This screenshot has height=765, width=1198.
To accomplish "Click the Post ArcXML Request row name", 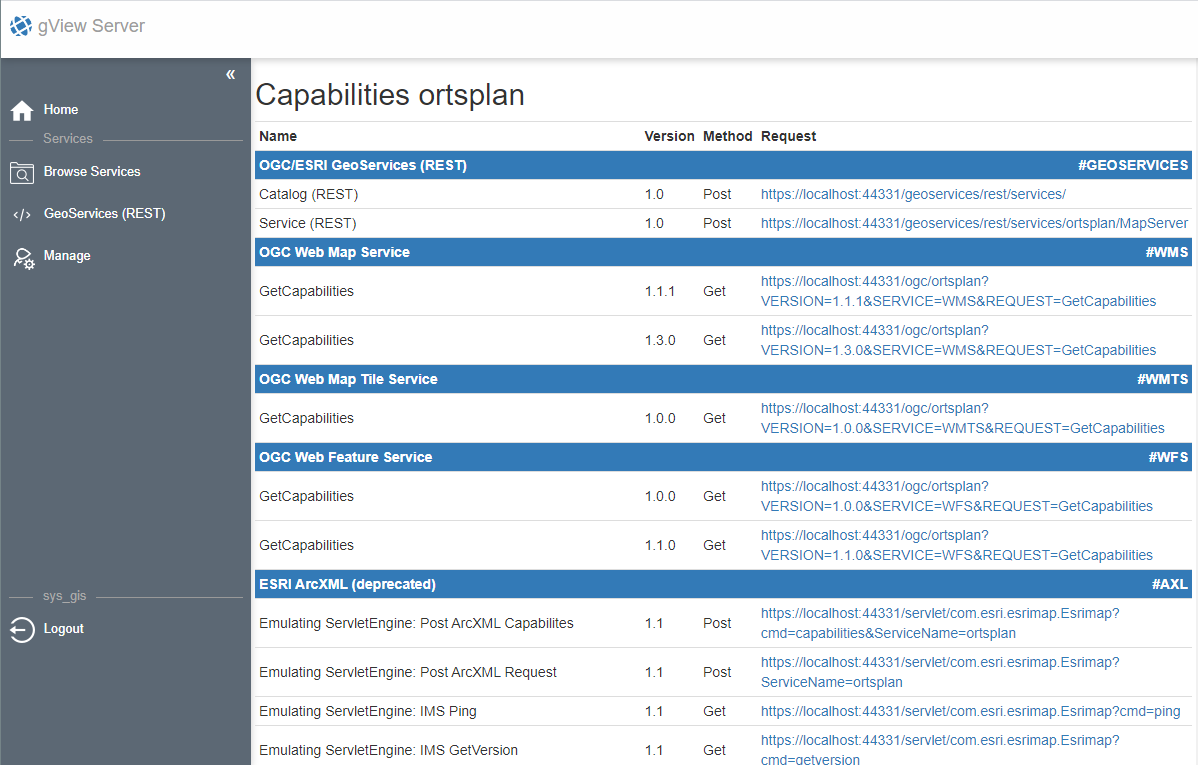I will 408,672.
